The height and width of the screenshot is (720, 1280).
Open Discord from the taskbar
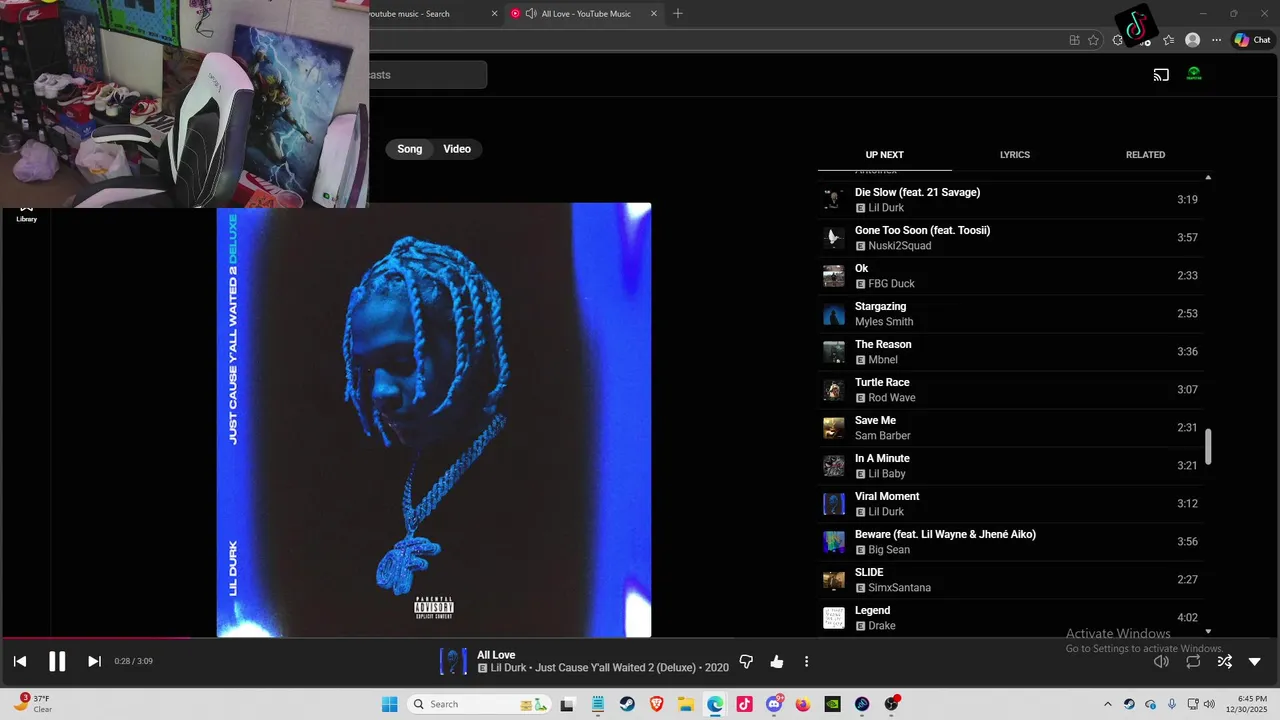(774, 704)
